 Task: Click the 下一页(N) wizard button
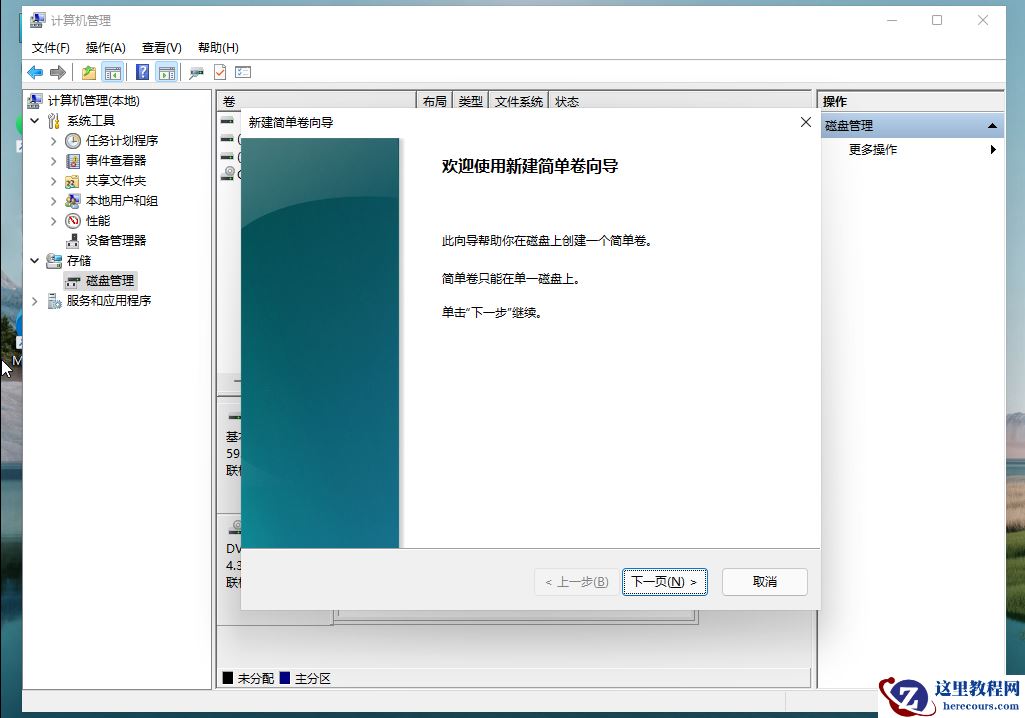point(664,581)
